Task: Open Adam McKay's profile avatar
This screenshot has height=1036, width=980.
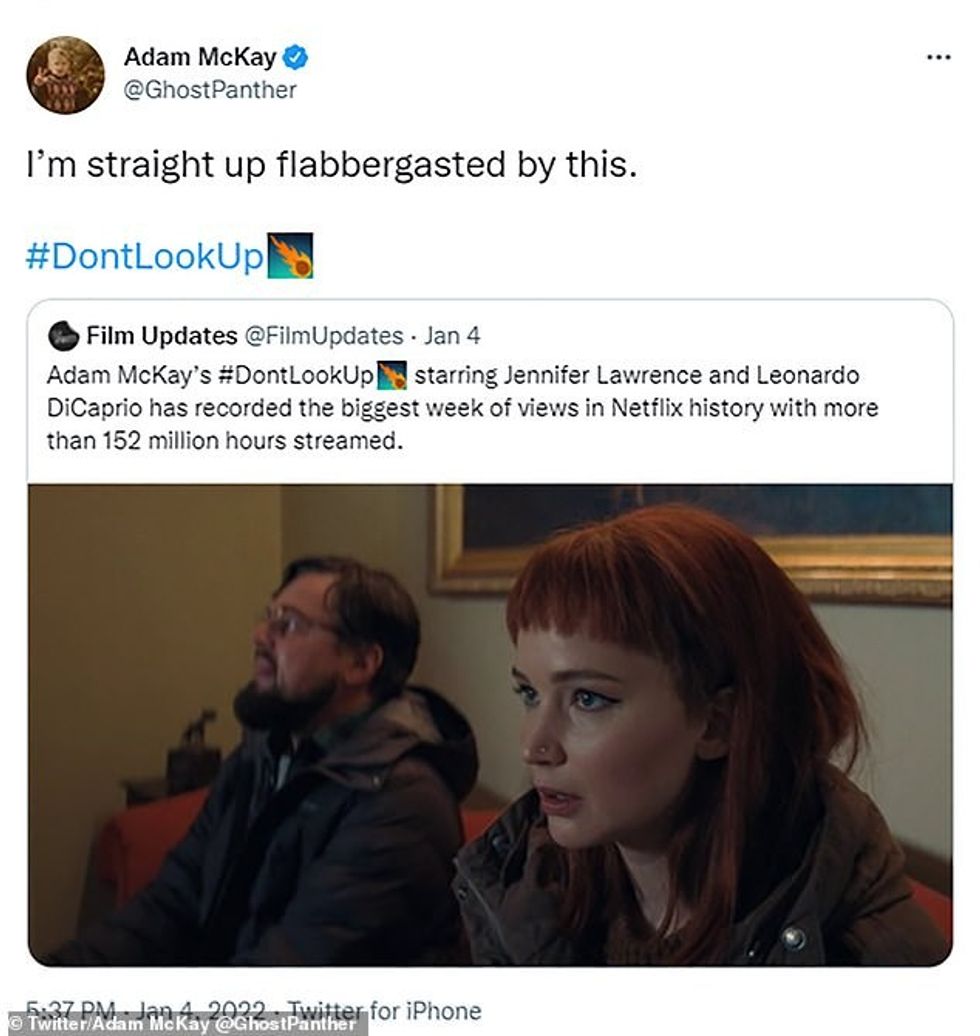Action: (x=65, y=75)
